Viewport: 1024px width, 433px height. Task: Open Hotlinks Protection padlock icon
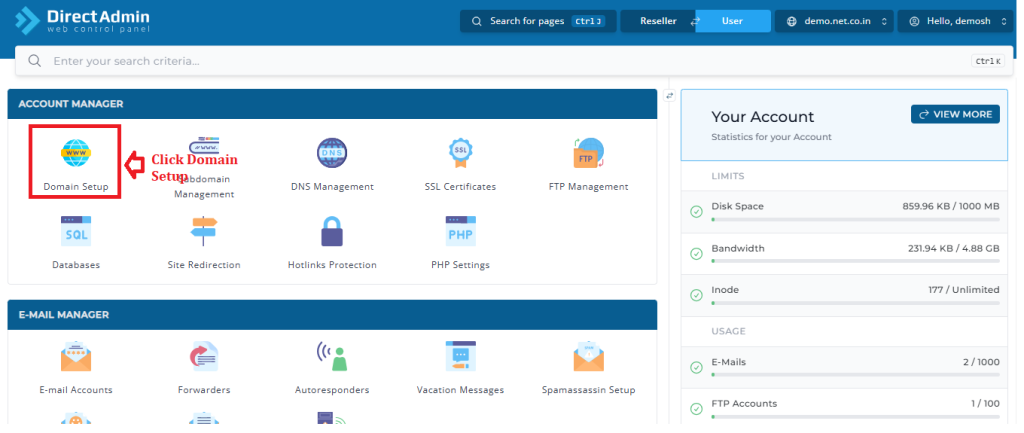pyautogui.click(x=332, y=231)
